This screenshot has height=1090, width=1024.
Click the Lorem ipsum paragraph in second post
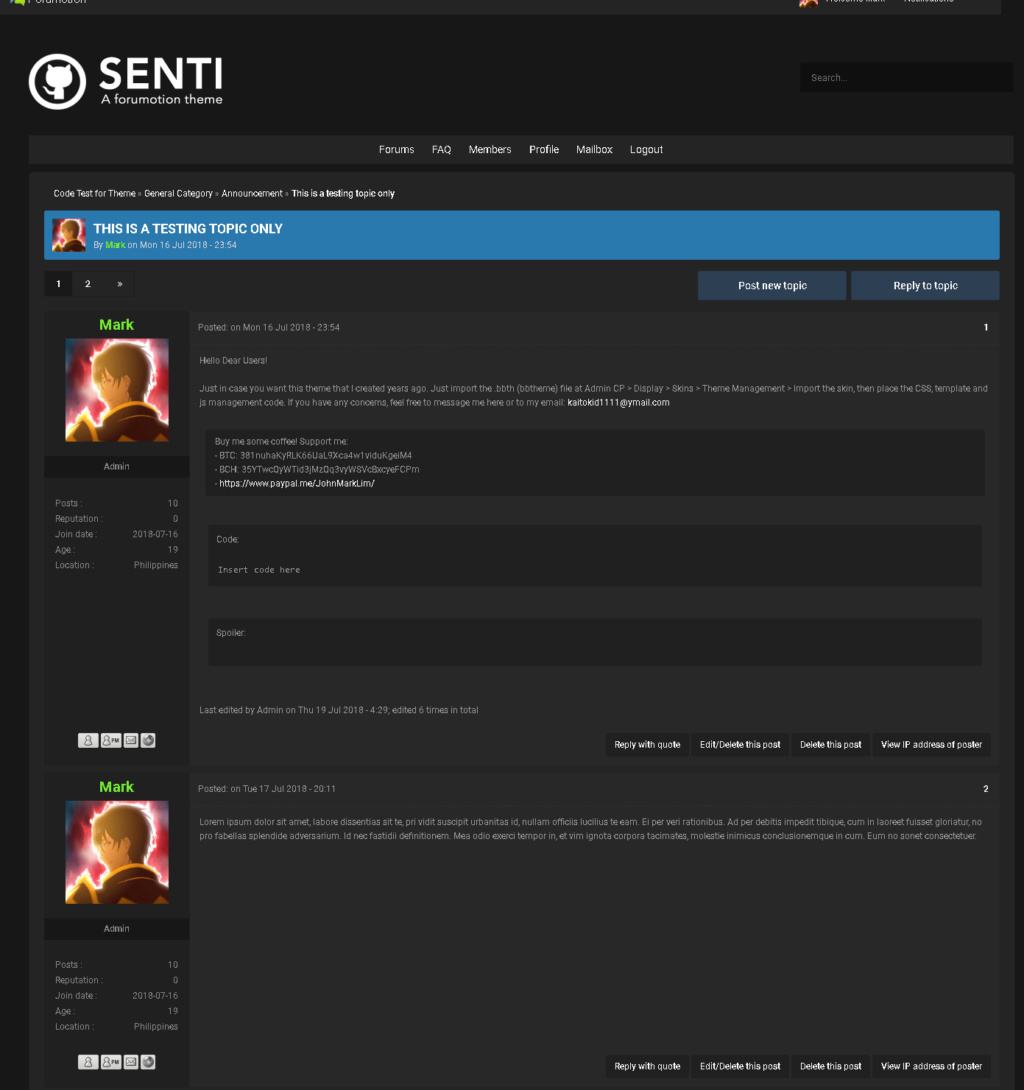[x=591, y=829]
